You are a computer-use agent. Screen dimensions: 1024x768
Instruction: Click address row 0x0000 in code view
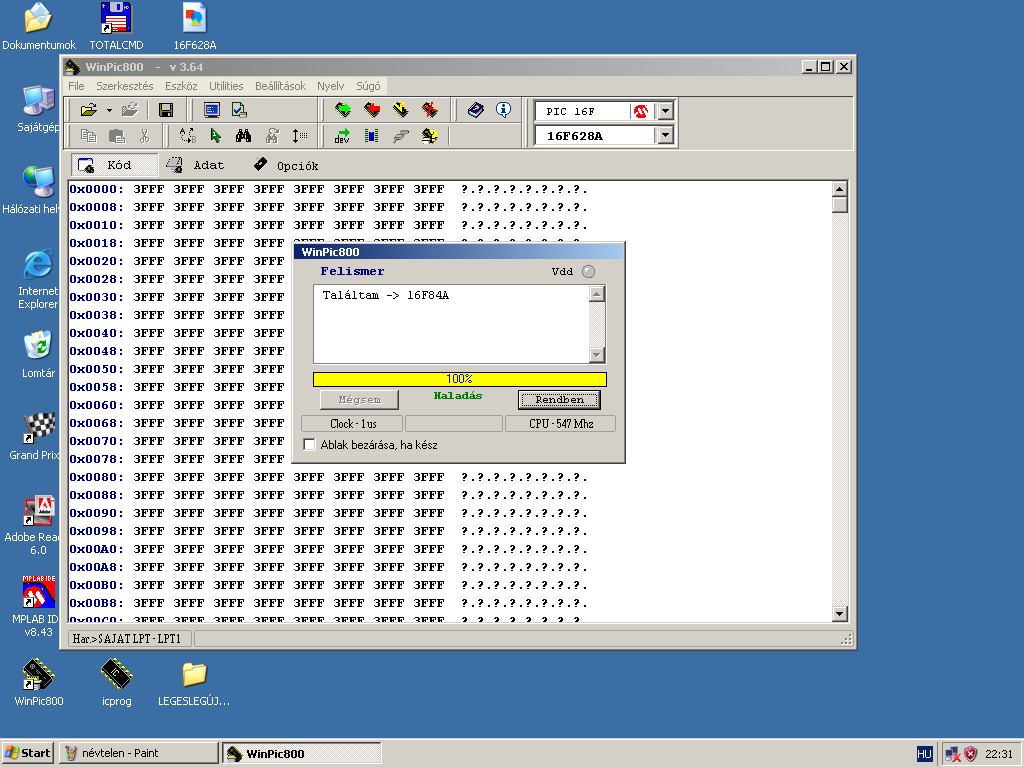328,189
